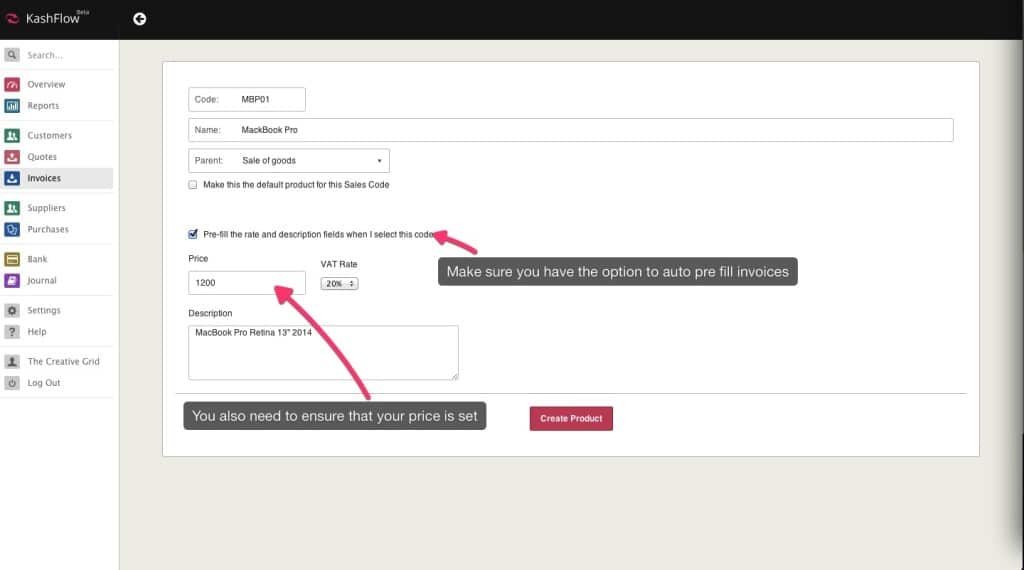Click the Price input field
Image resolution: width=1024 pixels, height=570 pixels.
click(x=246, y=283)
